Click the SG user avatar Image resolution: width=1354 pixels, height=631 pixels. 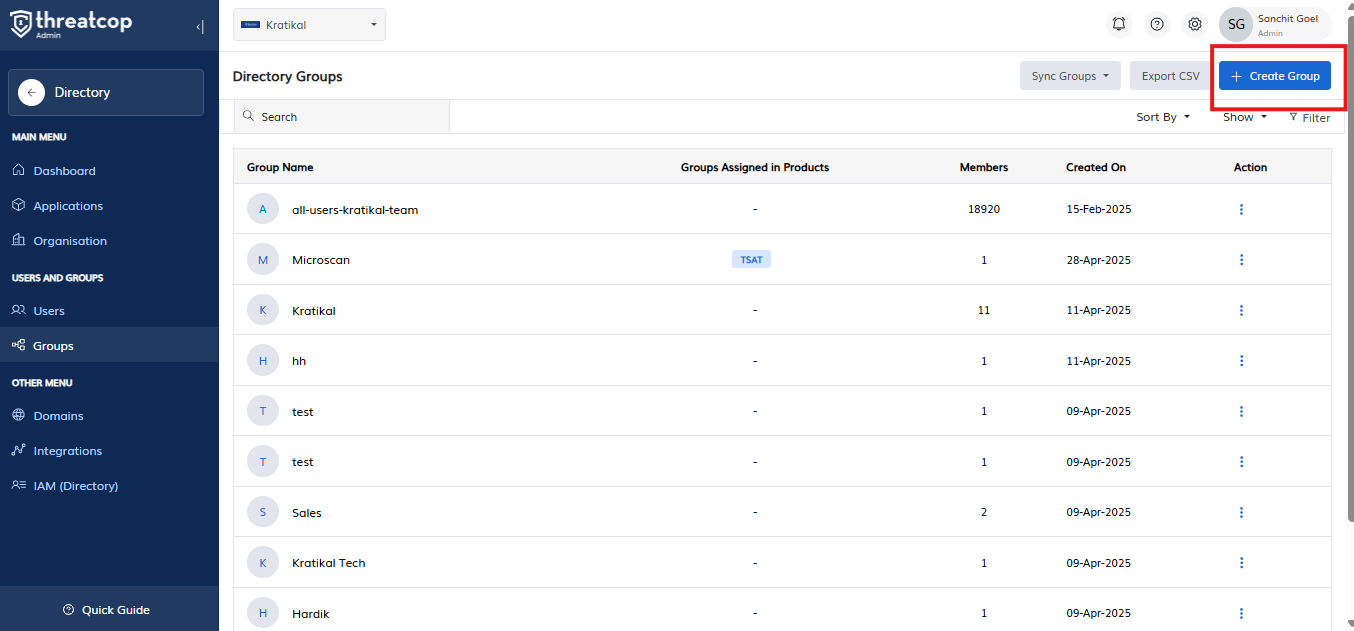[1236, 24]
